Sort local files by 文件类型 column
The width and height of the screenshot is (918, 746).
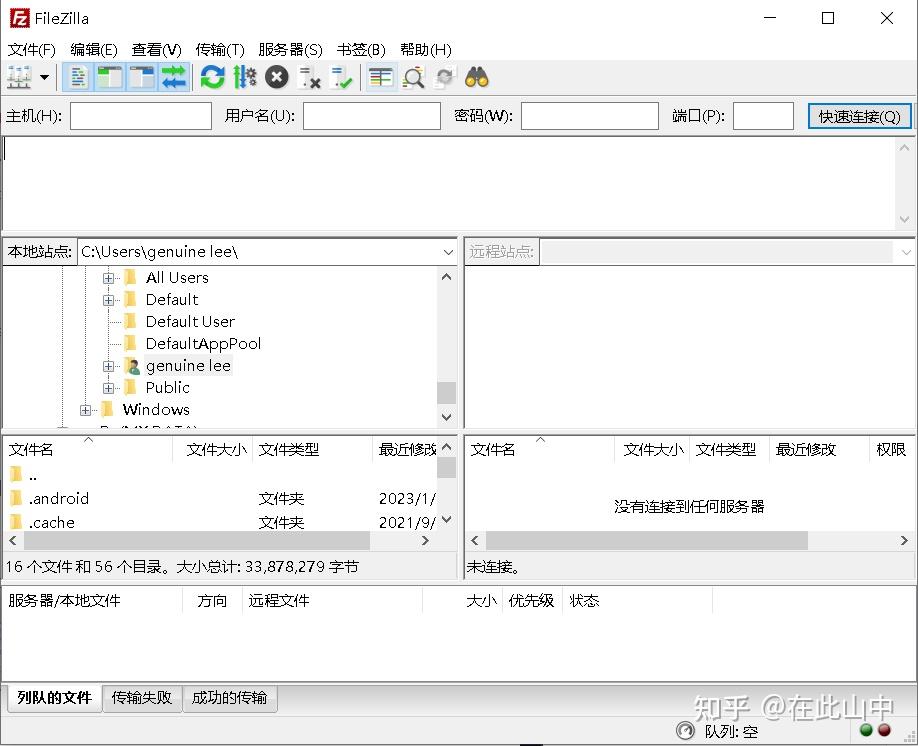click(313, 450)
